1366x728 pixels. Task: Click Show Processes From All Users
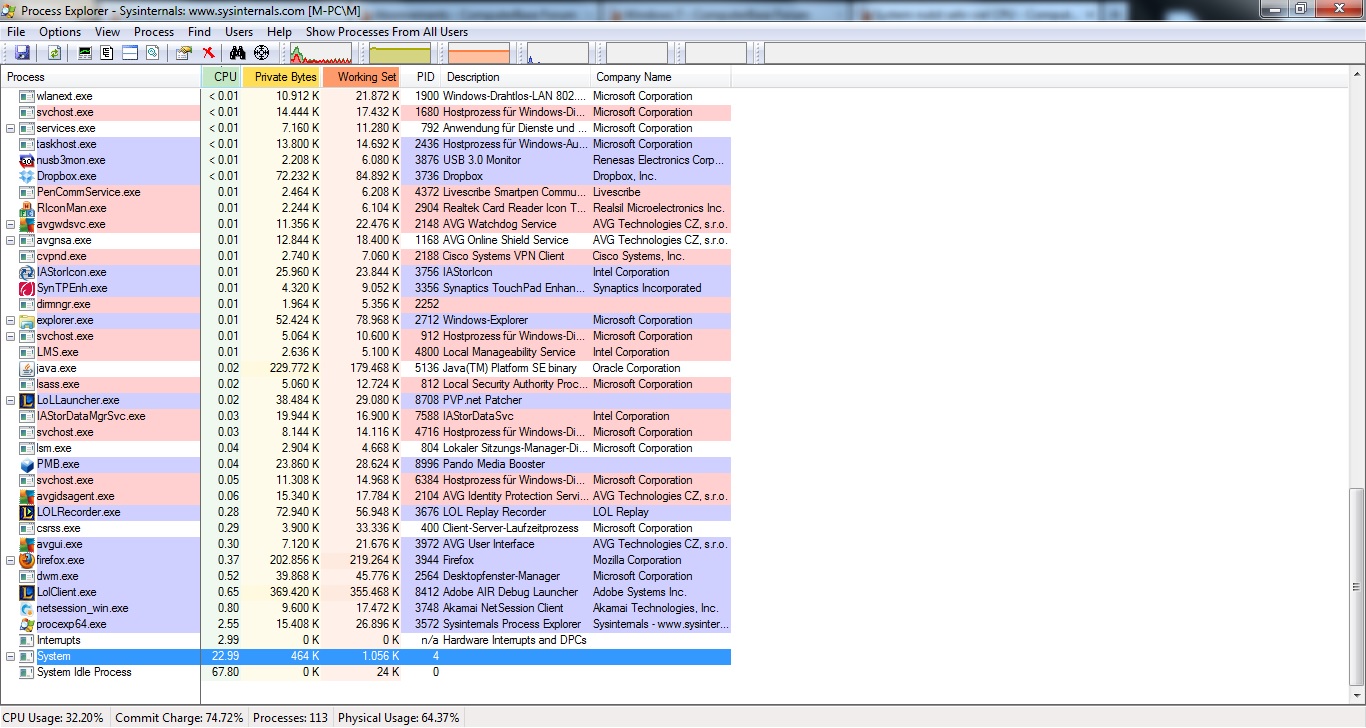(x=387, y=32)
